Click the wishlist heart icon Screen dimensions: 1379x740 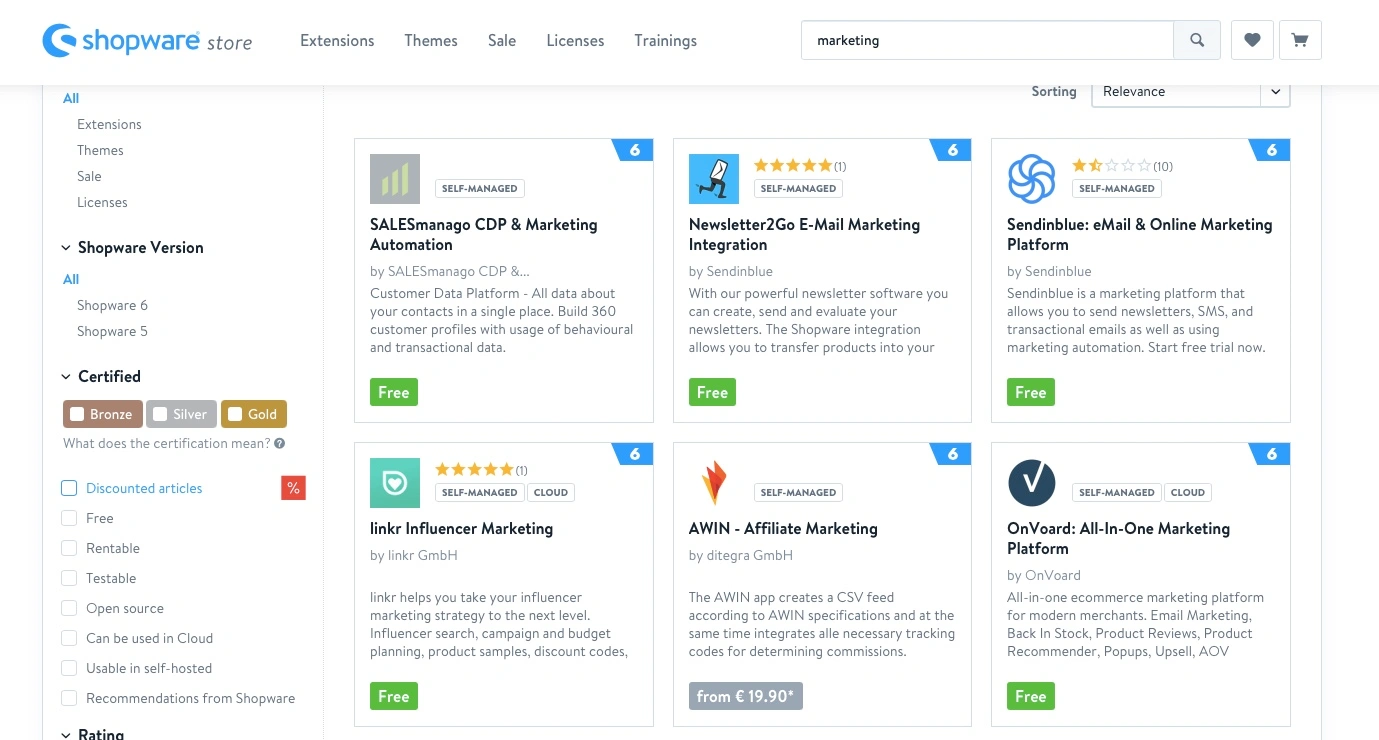click(1251, 40)
